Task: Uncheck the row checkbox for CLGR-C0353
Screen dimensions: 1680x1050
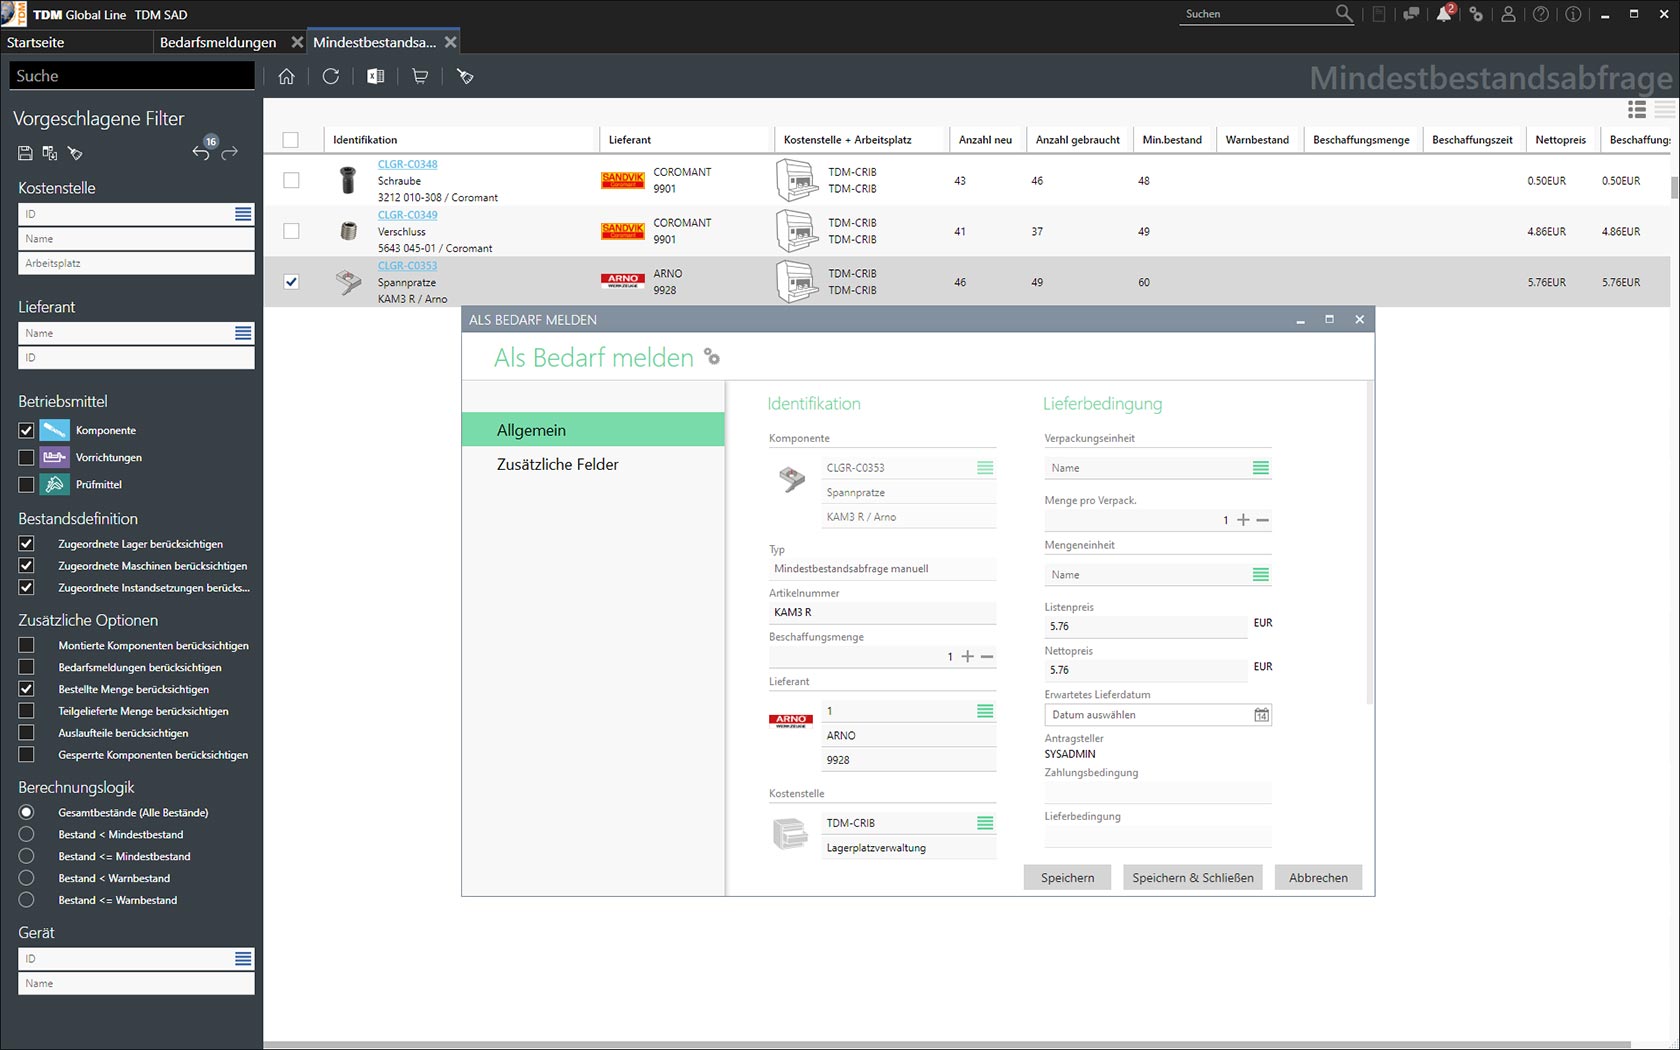Action: (x=291, y=282)
